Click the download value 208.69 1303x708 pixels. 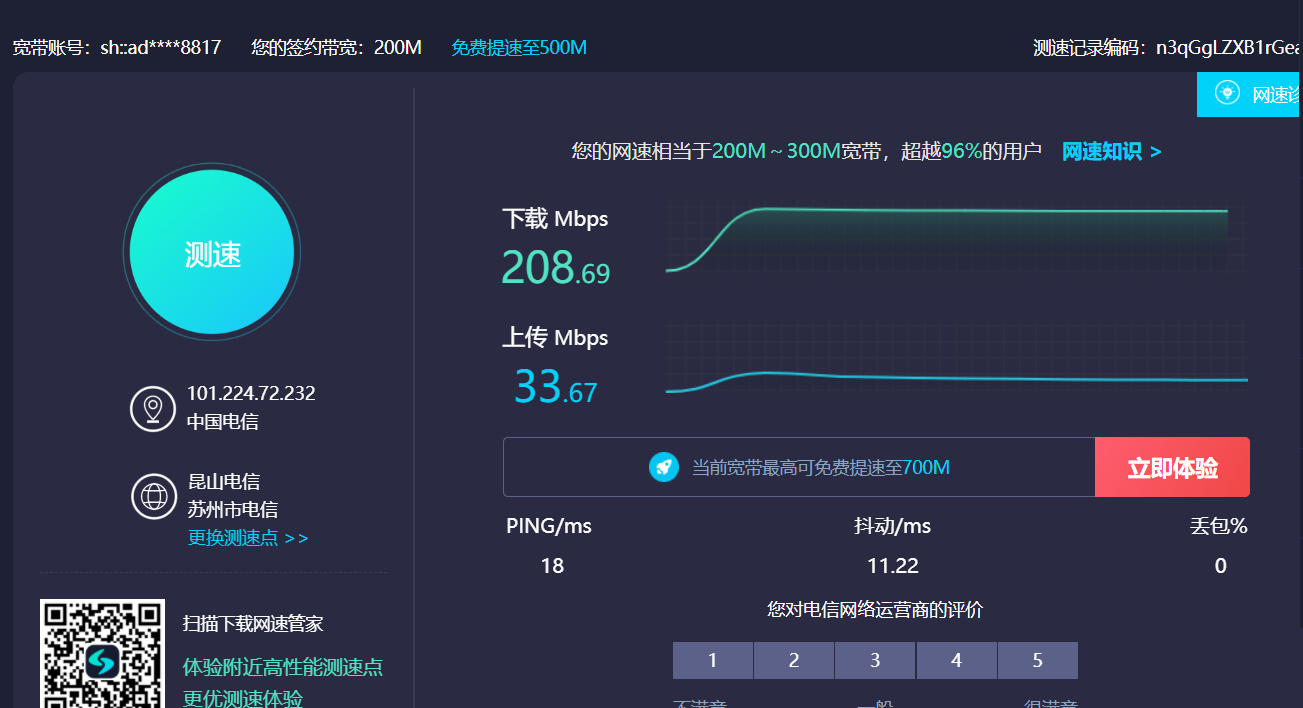click(x=555, y=268)
